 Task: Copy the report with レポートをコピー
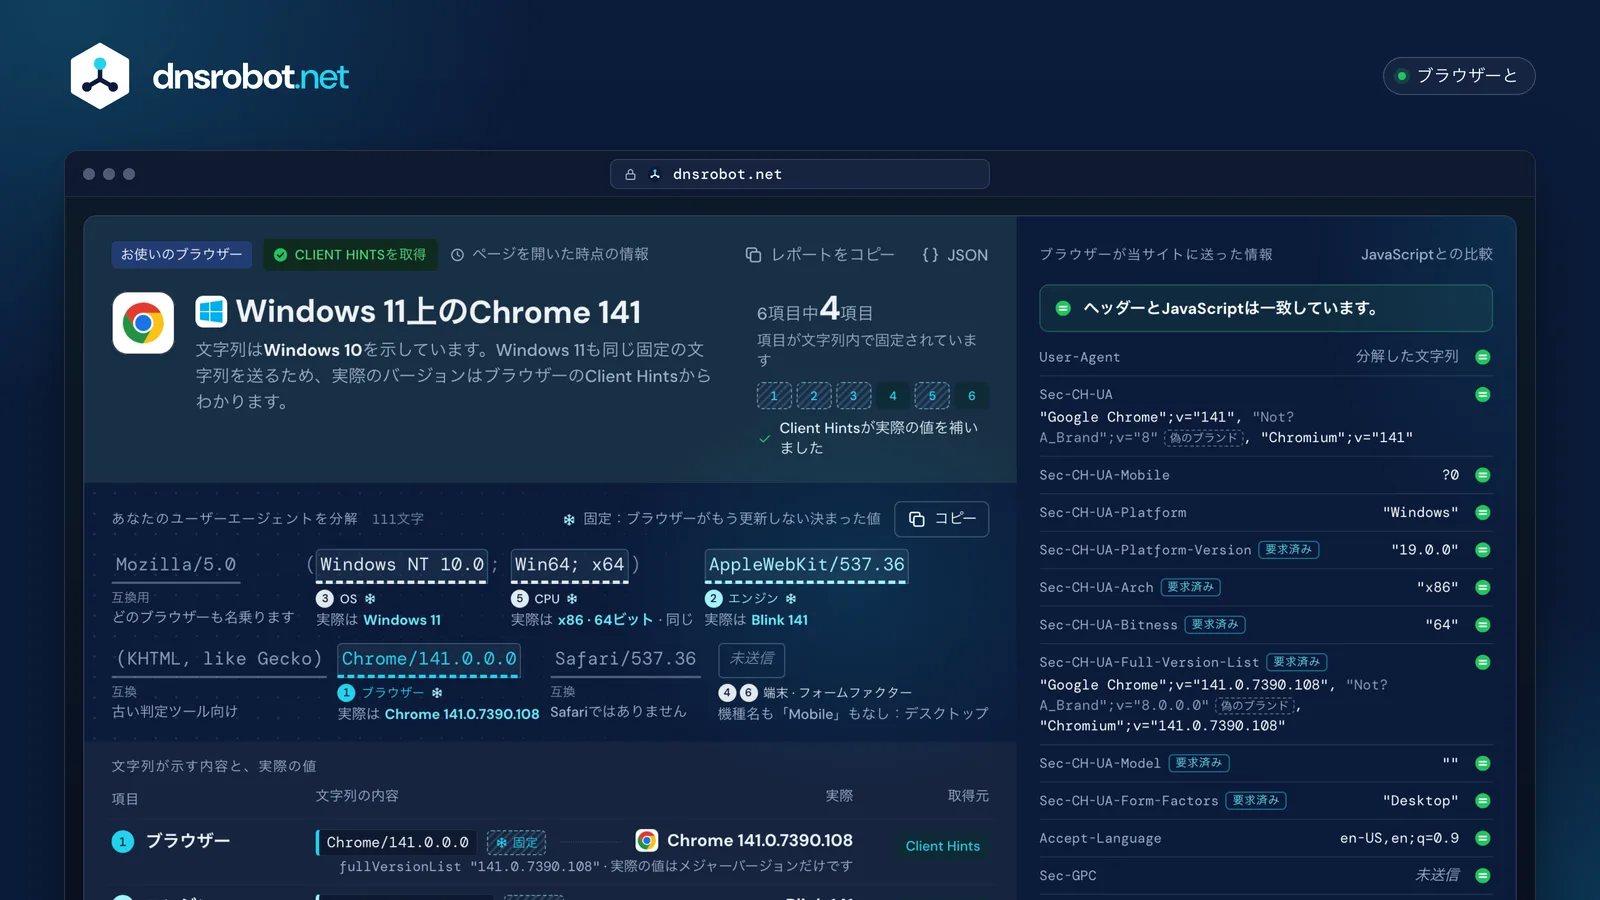point(820,255)
